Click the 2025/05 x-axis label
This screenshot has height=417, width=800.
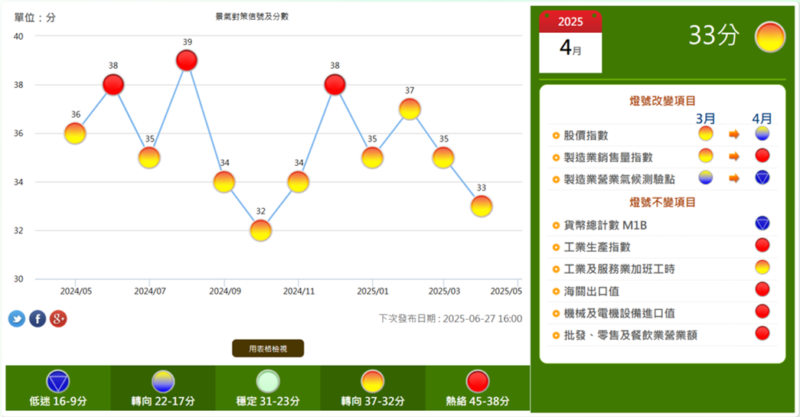(x=506, y=291)
